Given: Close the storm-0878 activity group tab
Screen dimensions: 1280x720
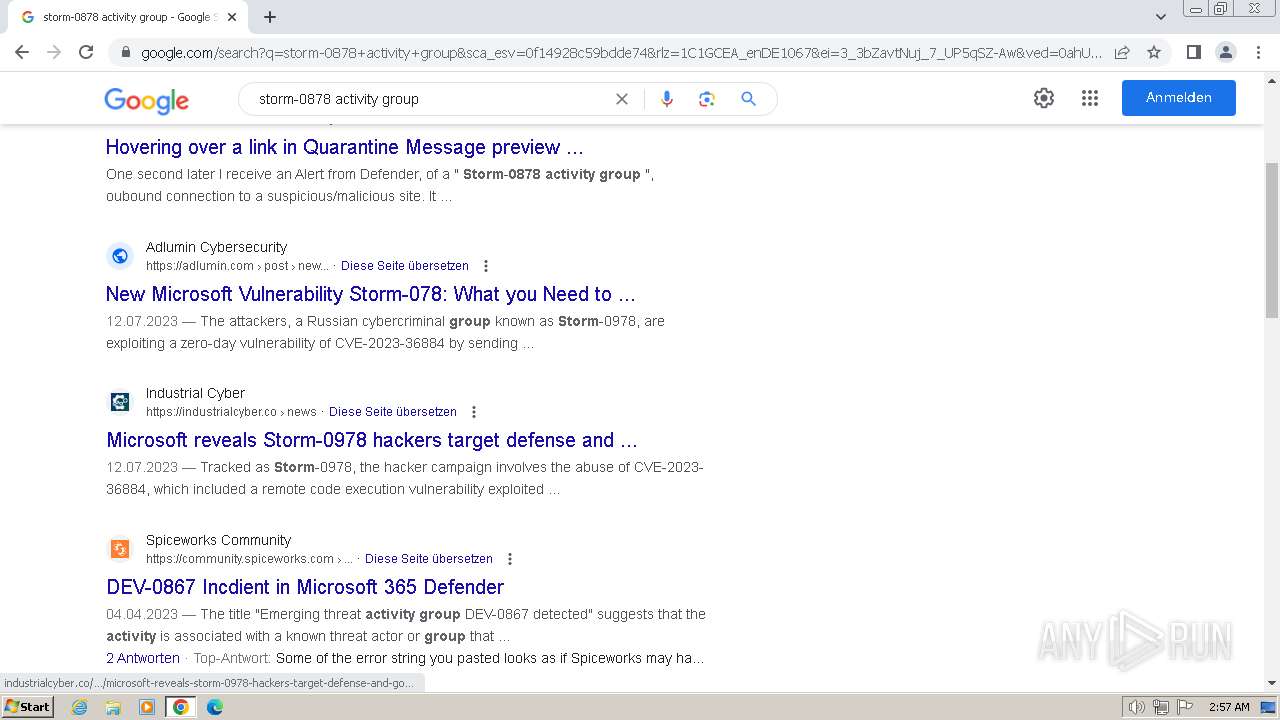Looking at the screenshot, I should tap(232, 17).
